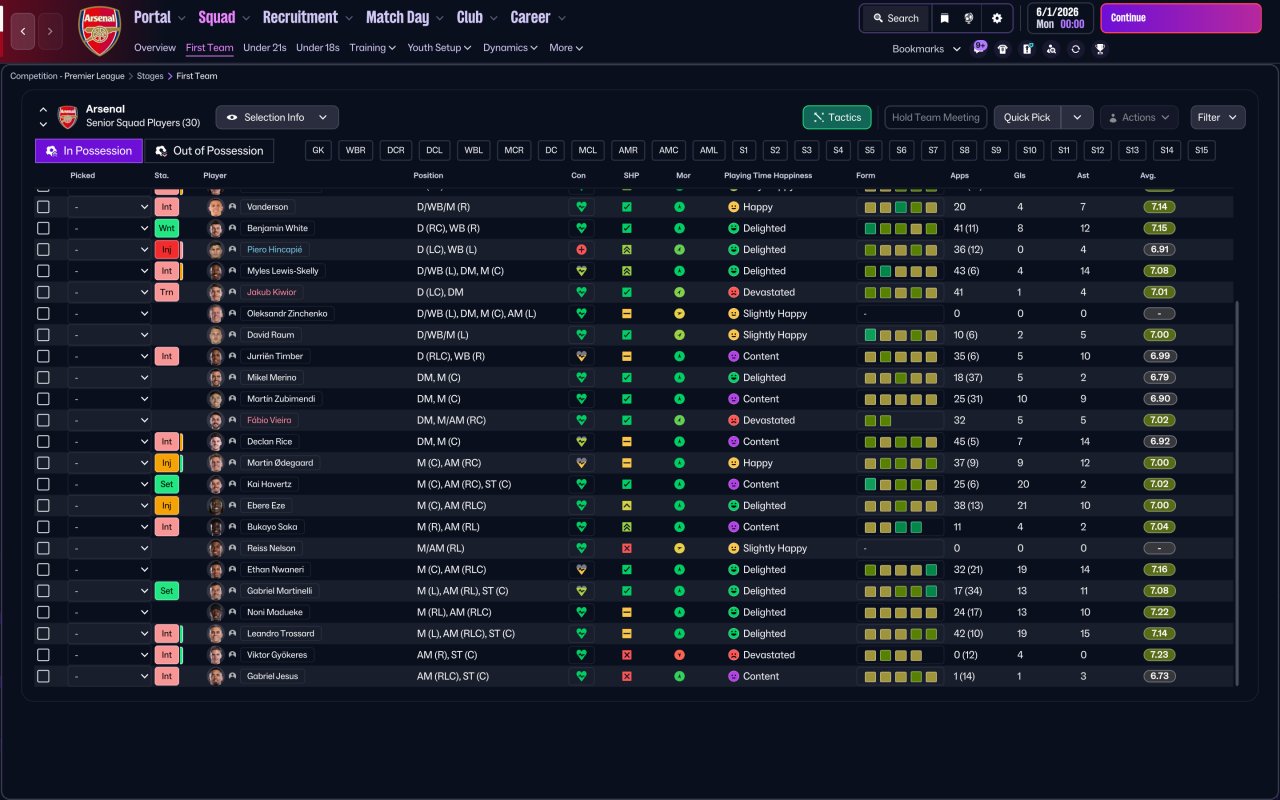Click the trophy shortcut icon
Screen dimensions: 1280x800
point(1099,49)
